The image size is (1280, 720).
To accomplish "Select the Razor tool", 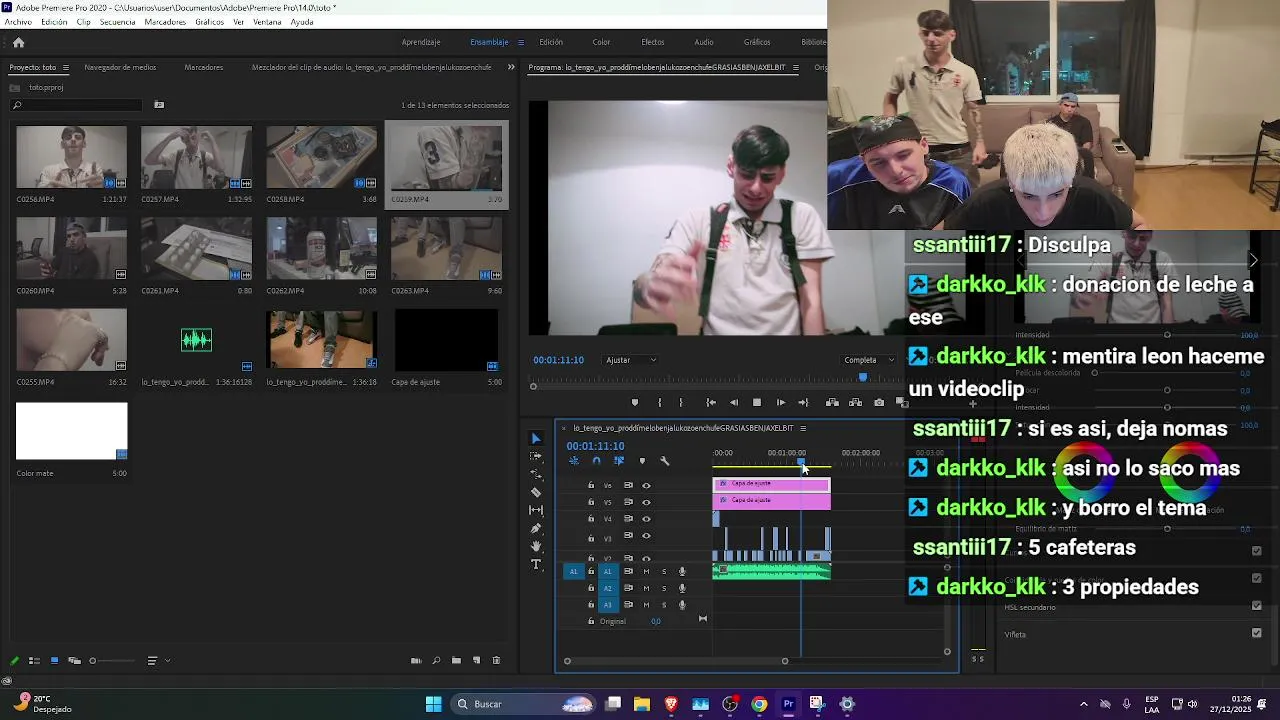I will [536, 492].
